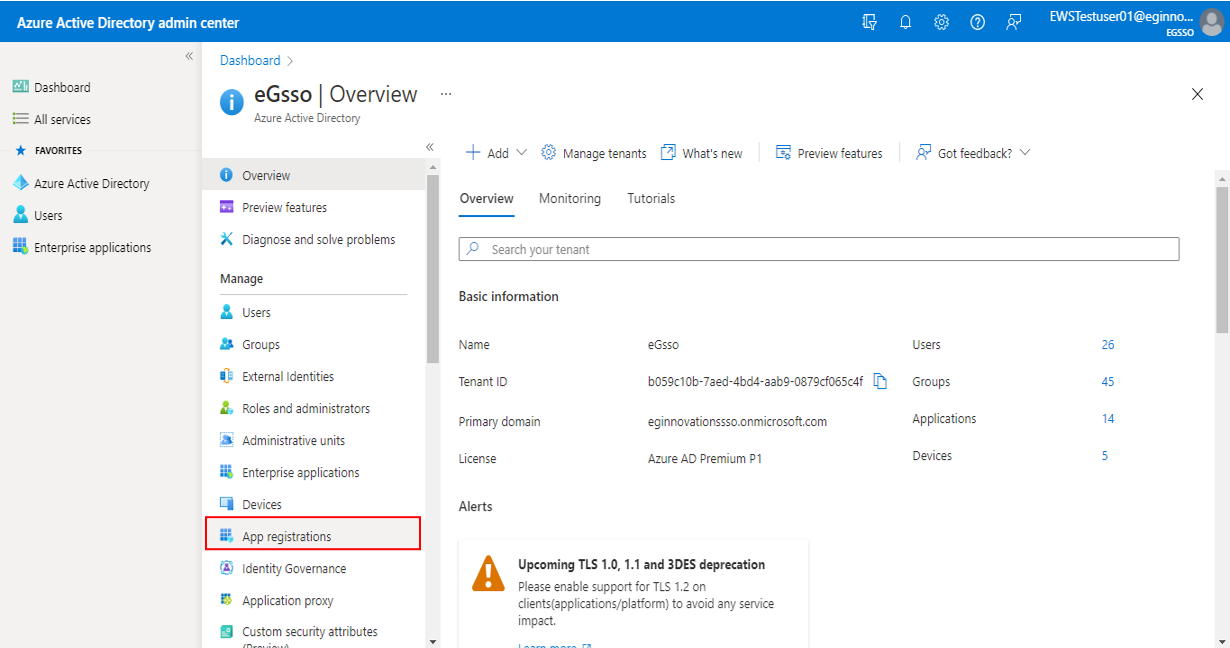Click the Application proxy icon
The width and height of the screenshot is (1230, 648).
pyautogui.click(x=226, y=600)
